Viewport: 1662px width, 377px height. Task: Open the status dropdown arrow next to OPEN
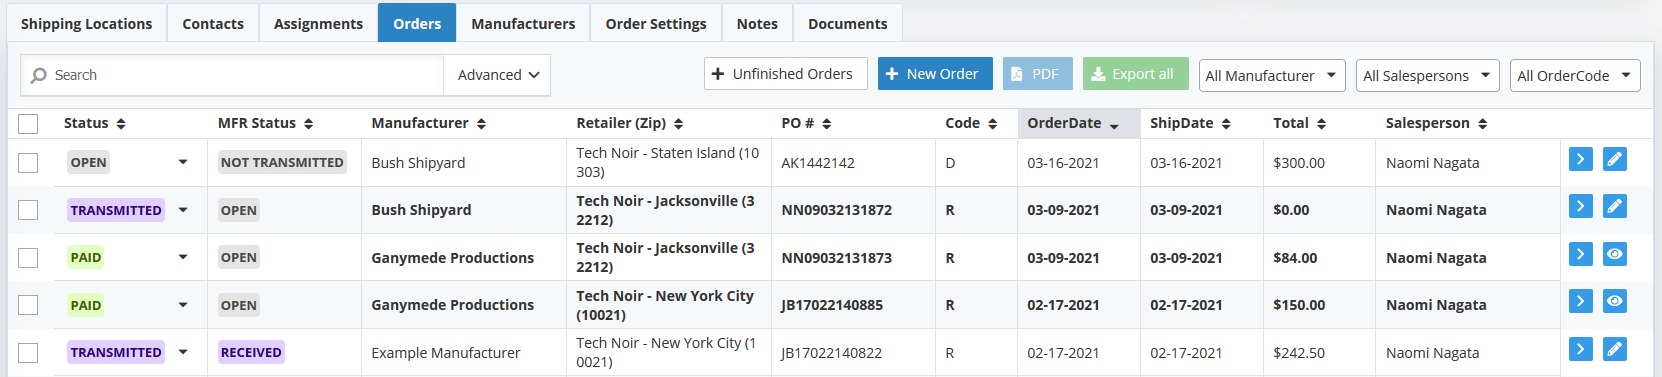click(183, 162)
